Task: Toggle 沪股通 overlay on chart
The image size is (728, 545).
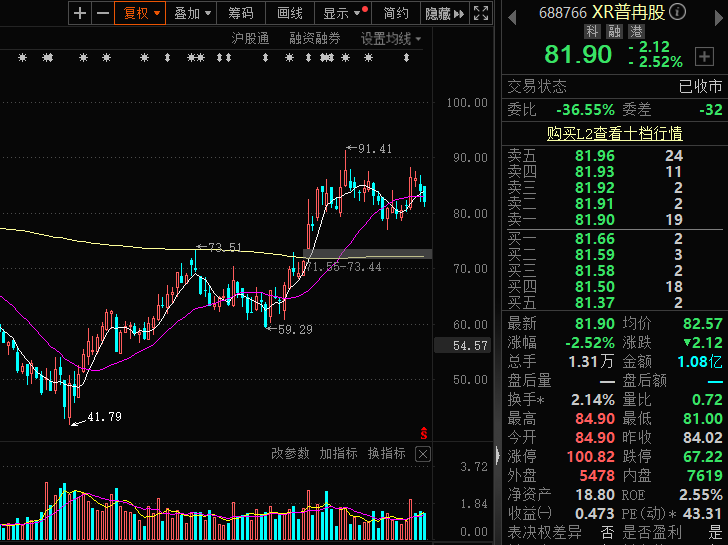Action: [x=250, y=39]
